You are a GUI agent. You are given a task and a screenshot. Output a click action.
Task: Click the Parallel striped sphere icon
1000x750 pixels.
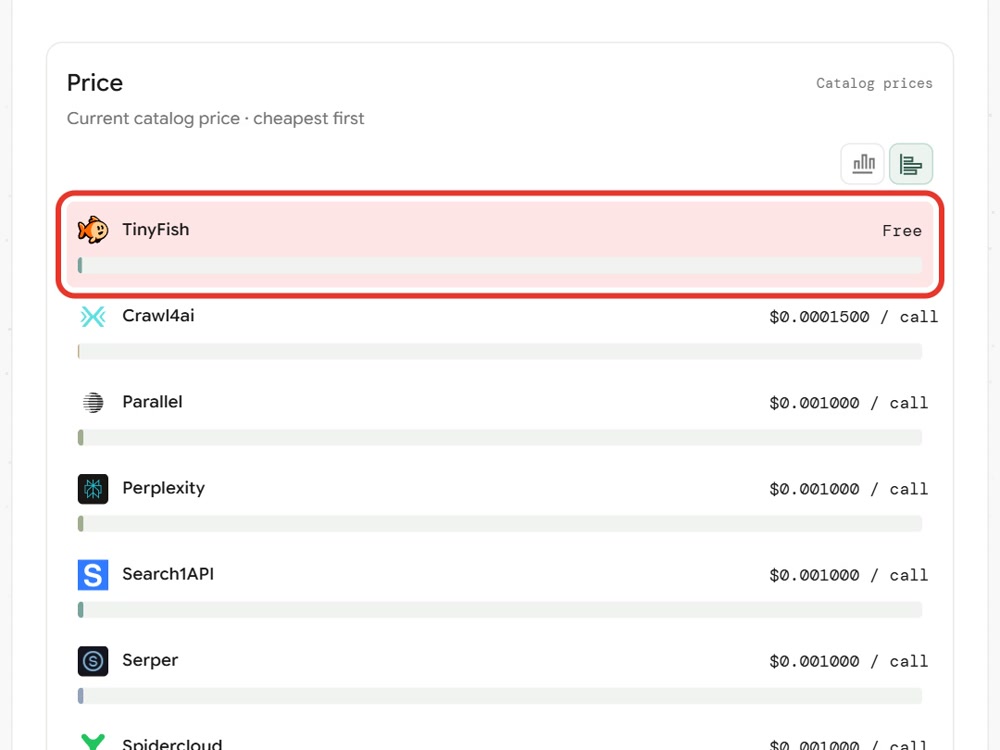(x=93, y=402)
